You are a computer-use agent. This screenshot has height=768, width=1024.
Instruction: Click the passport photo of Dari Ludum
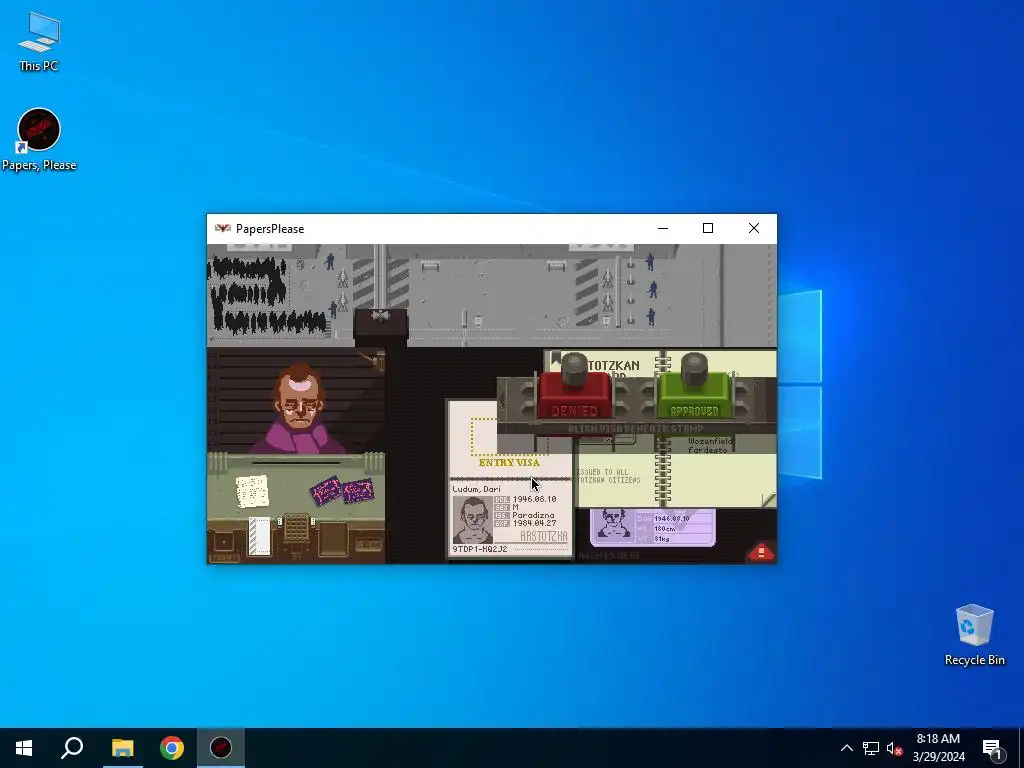pos(473,520)
